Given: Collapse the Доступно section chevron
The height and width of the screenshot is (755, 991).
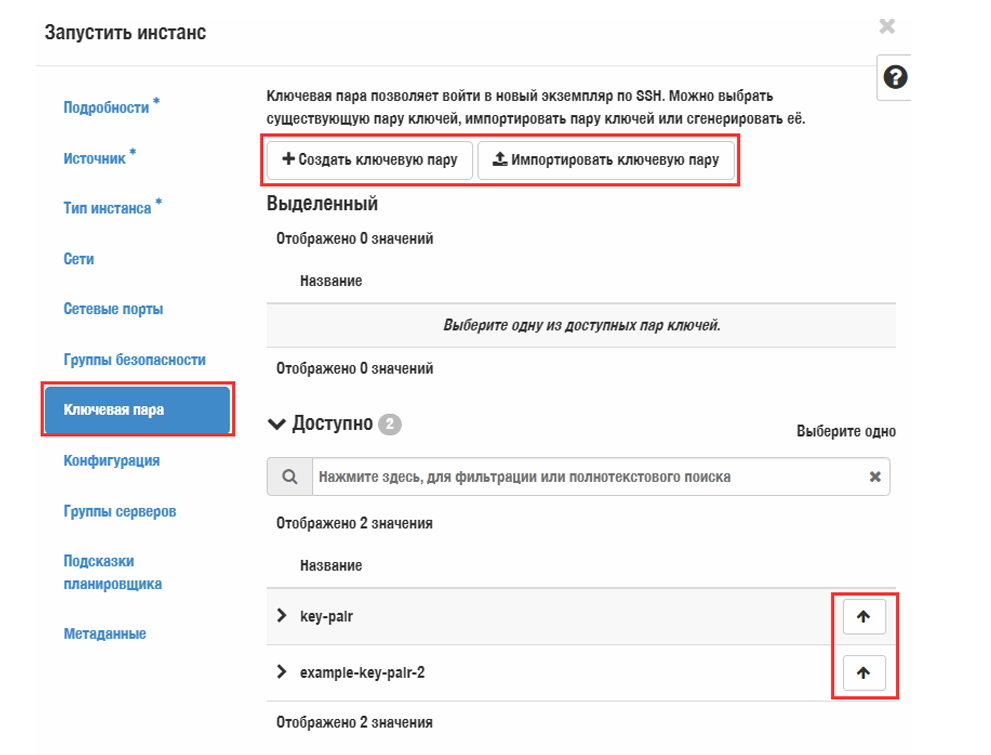Looking at the screenshot, I should pos(277,423).
